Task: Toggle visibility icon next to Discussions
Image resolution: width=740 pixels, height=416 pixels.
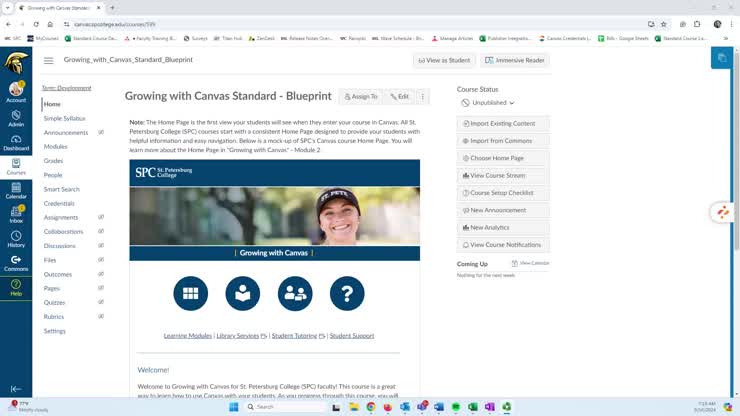Action: [x=101, y=246]
